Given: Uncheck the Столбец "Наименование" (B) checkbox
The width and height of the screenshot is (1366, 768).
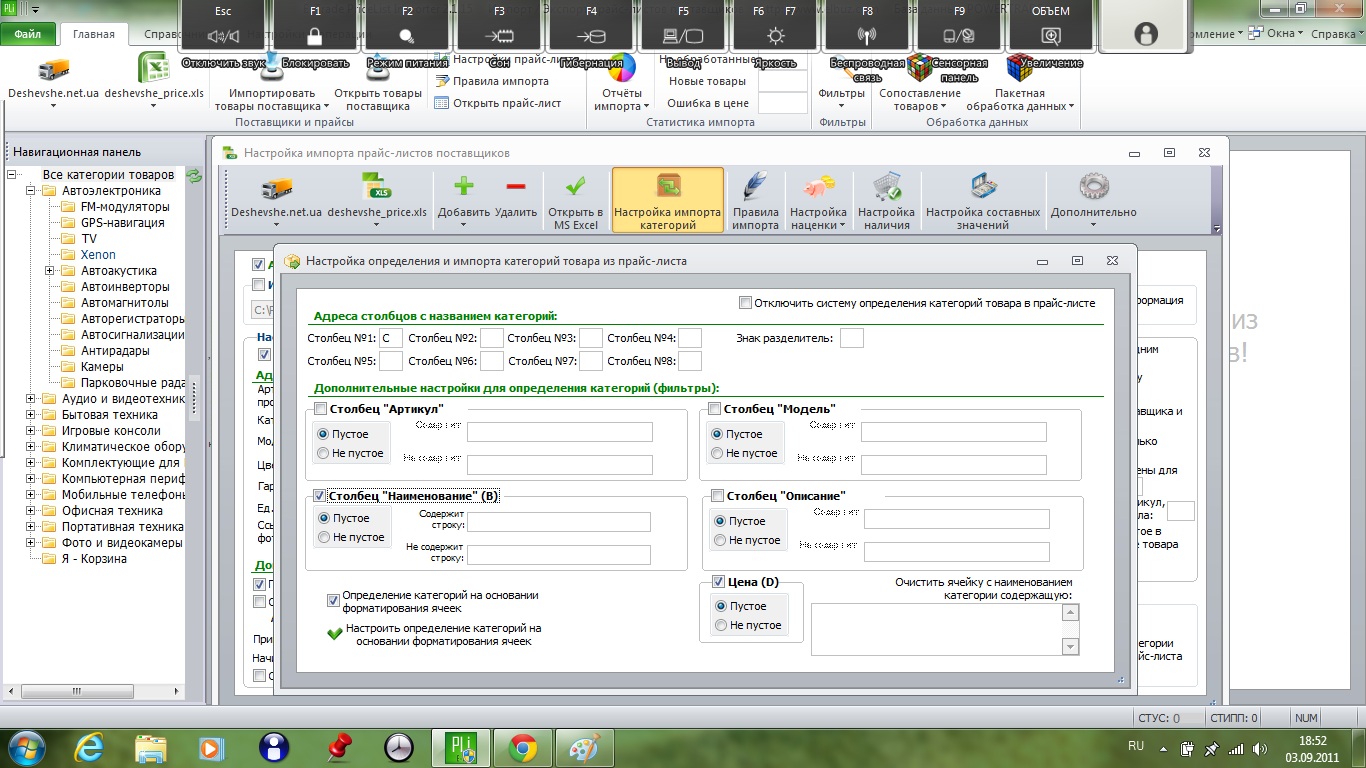Looking at the screenshot, I should pyautogui.click(x=320, y=495).
